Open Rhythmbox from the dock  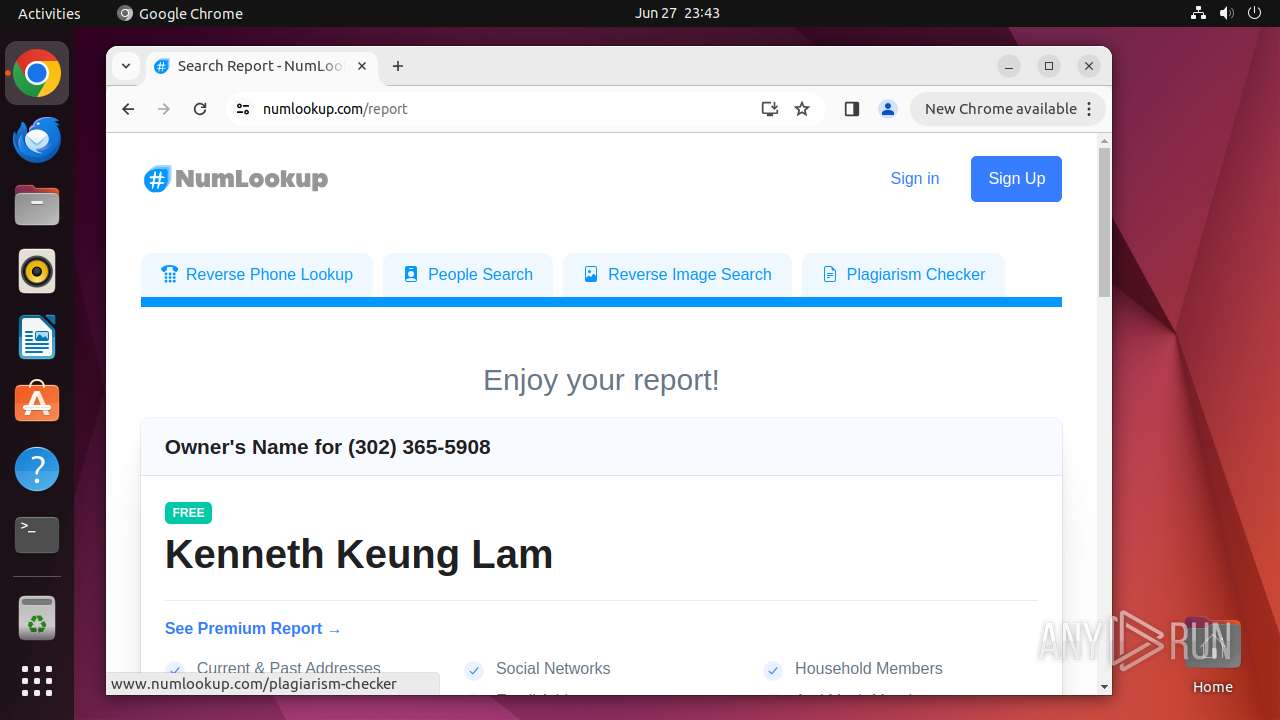37,271
